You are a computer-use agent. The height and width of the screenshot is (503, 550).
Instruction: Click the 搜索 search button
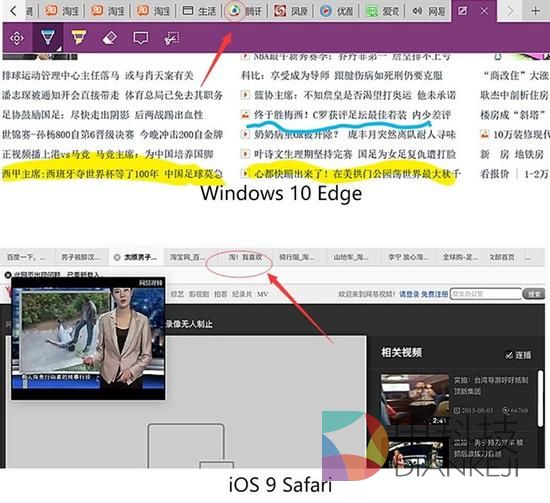point(534,294)
